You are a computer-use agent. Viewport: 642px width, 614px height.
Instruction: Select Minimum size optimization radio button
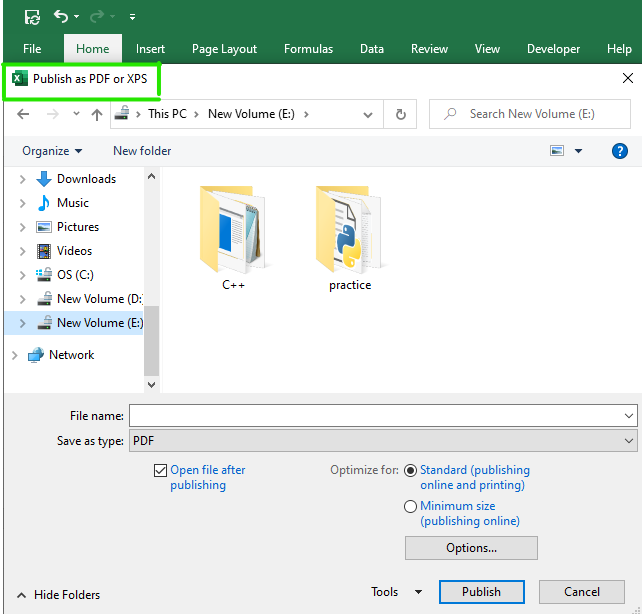pos(410,507)
